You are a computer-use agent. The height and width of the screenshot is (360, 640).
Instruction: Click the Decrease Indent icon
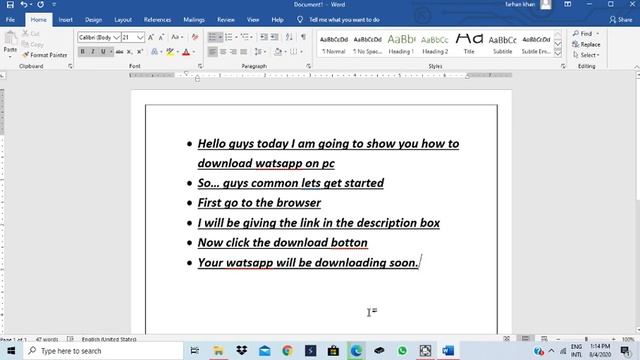264,37
